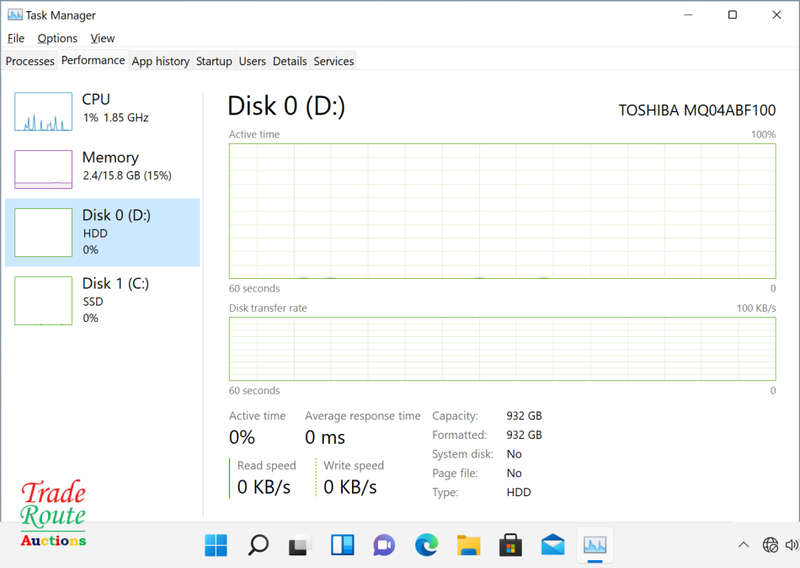Click the System disk No value
Image resolution: width=800 pixels, height=568 pixels.
[x=514, y=454]
